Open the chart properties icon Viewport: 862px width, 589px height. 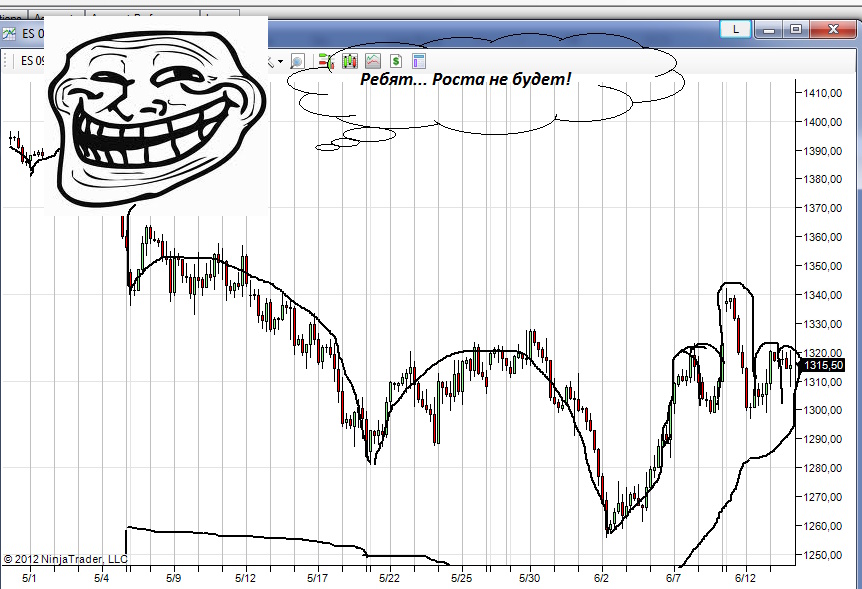[419, 61]
